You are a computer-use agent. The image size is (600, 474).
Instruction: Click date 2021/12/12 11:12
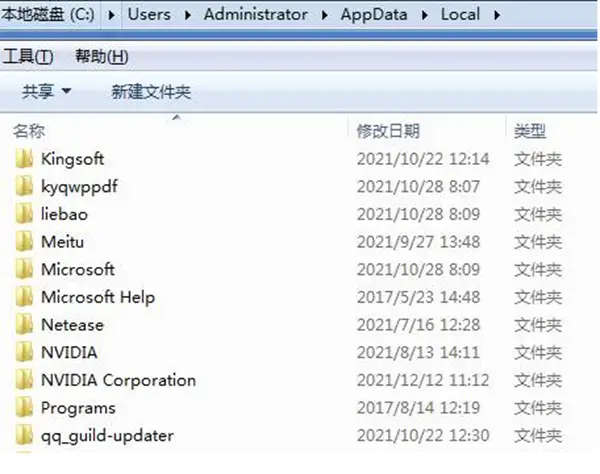click(423, 380)
